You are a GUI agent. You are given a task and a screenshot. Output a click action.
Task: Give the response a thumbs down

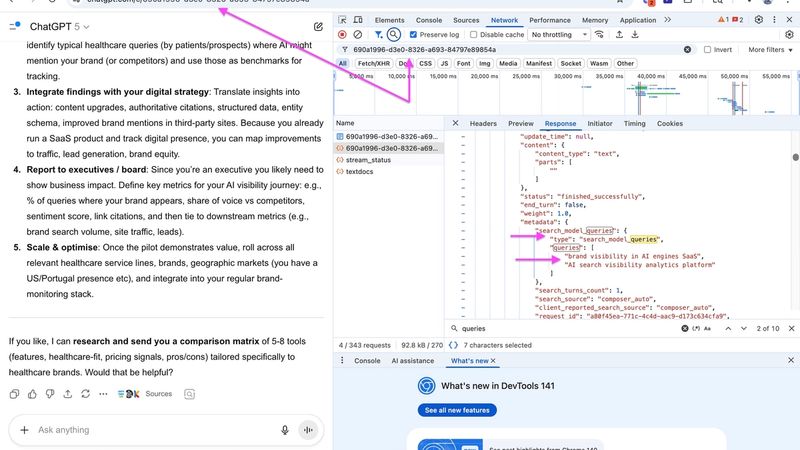50,394
